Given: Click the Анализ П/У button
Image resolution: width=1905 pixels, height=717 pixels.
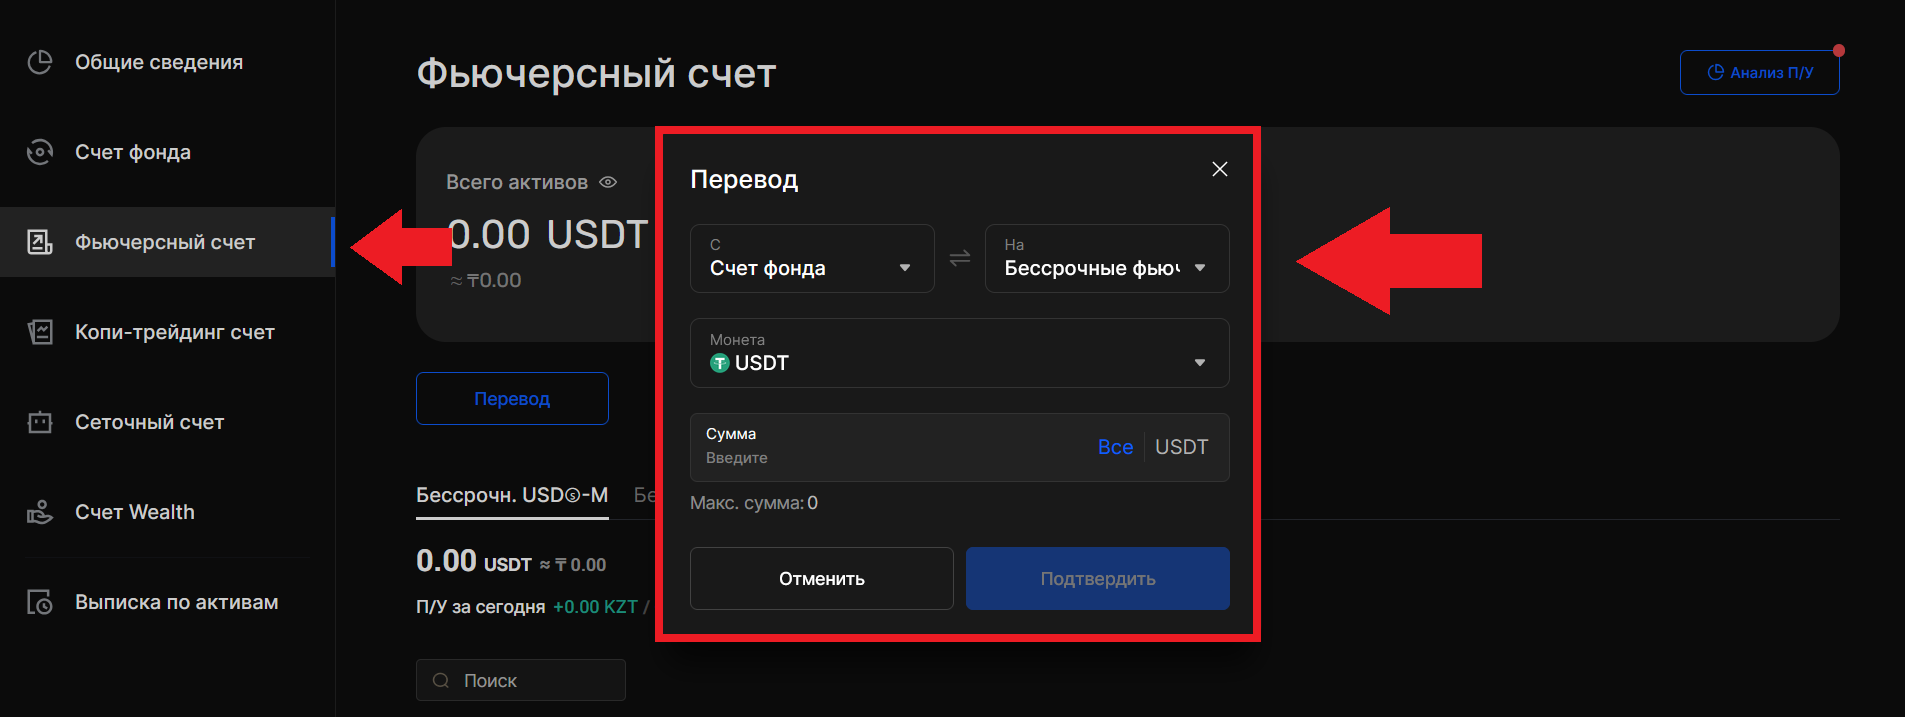Looking at the screenshot, I should 1759,73.
